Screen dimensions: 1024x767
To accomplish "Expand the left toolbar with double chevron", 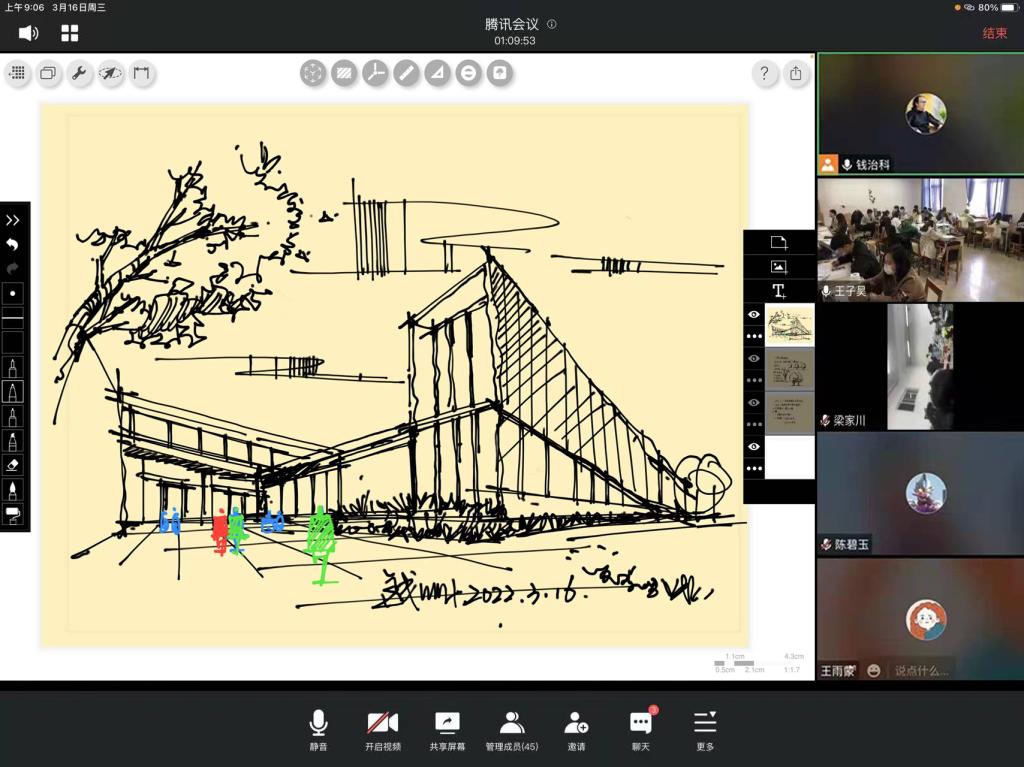I will [x=13, y=220].
